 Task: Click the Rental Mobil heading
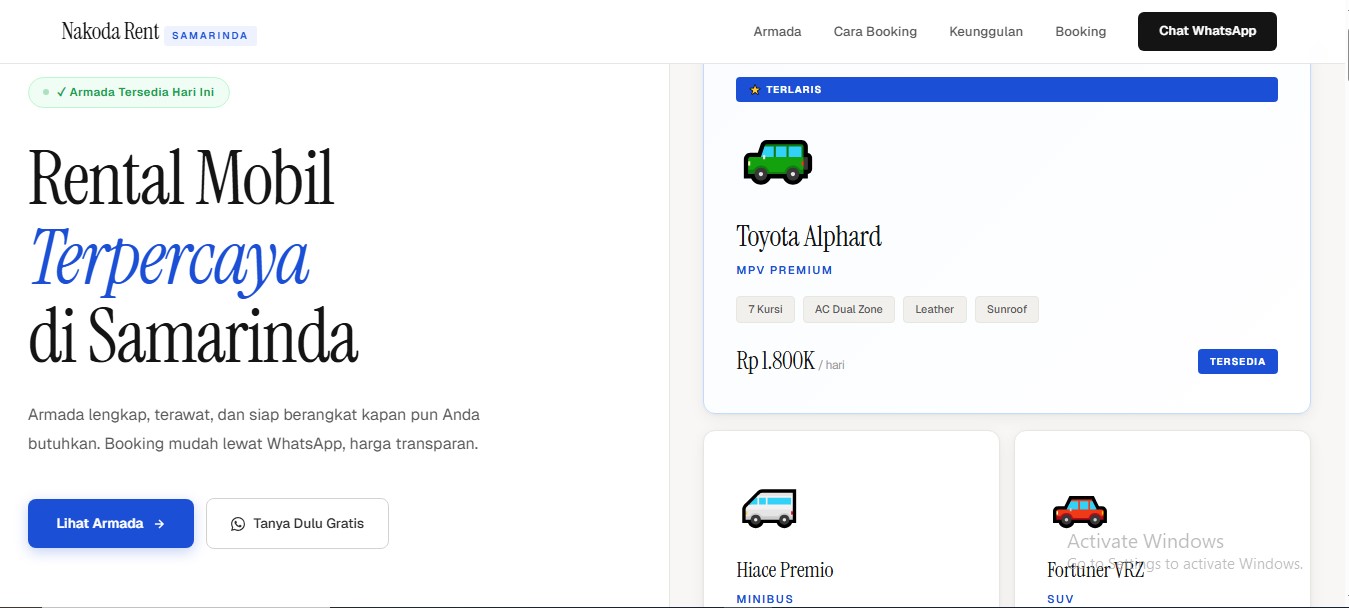[x=181, y=177]
